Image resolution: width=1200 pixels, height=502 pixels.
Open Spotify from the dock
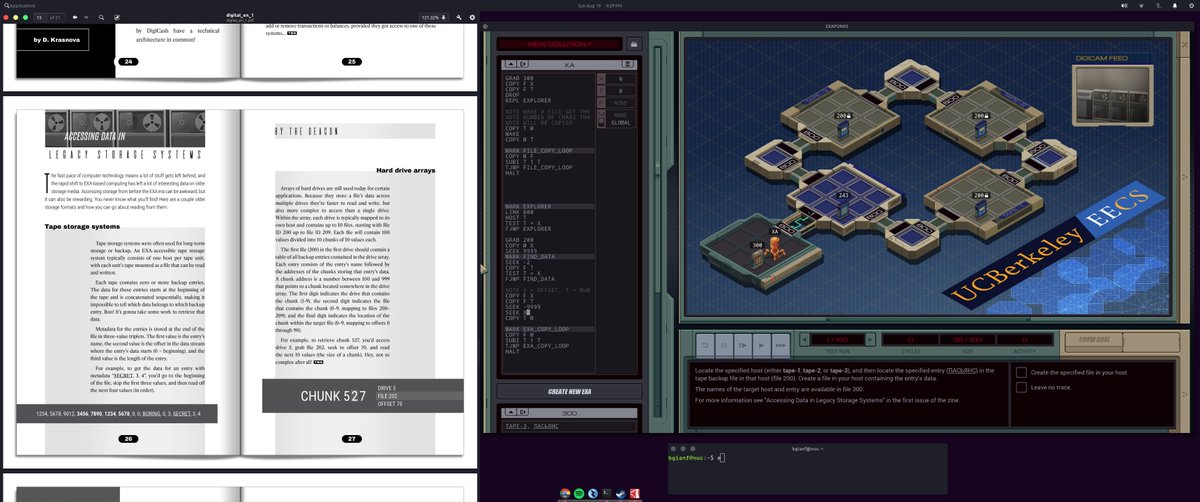[579, 493]
